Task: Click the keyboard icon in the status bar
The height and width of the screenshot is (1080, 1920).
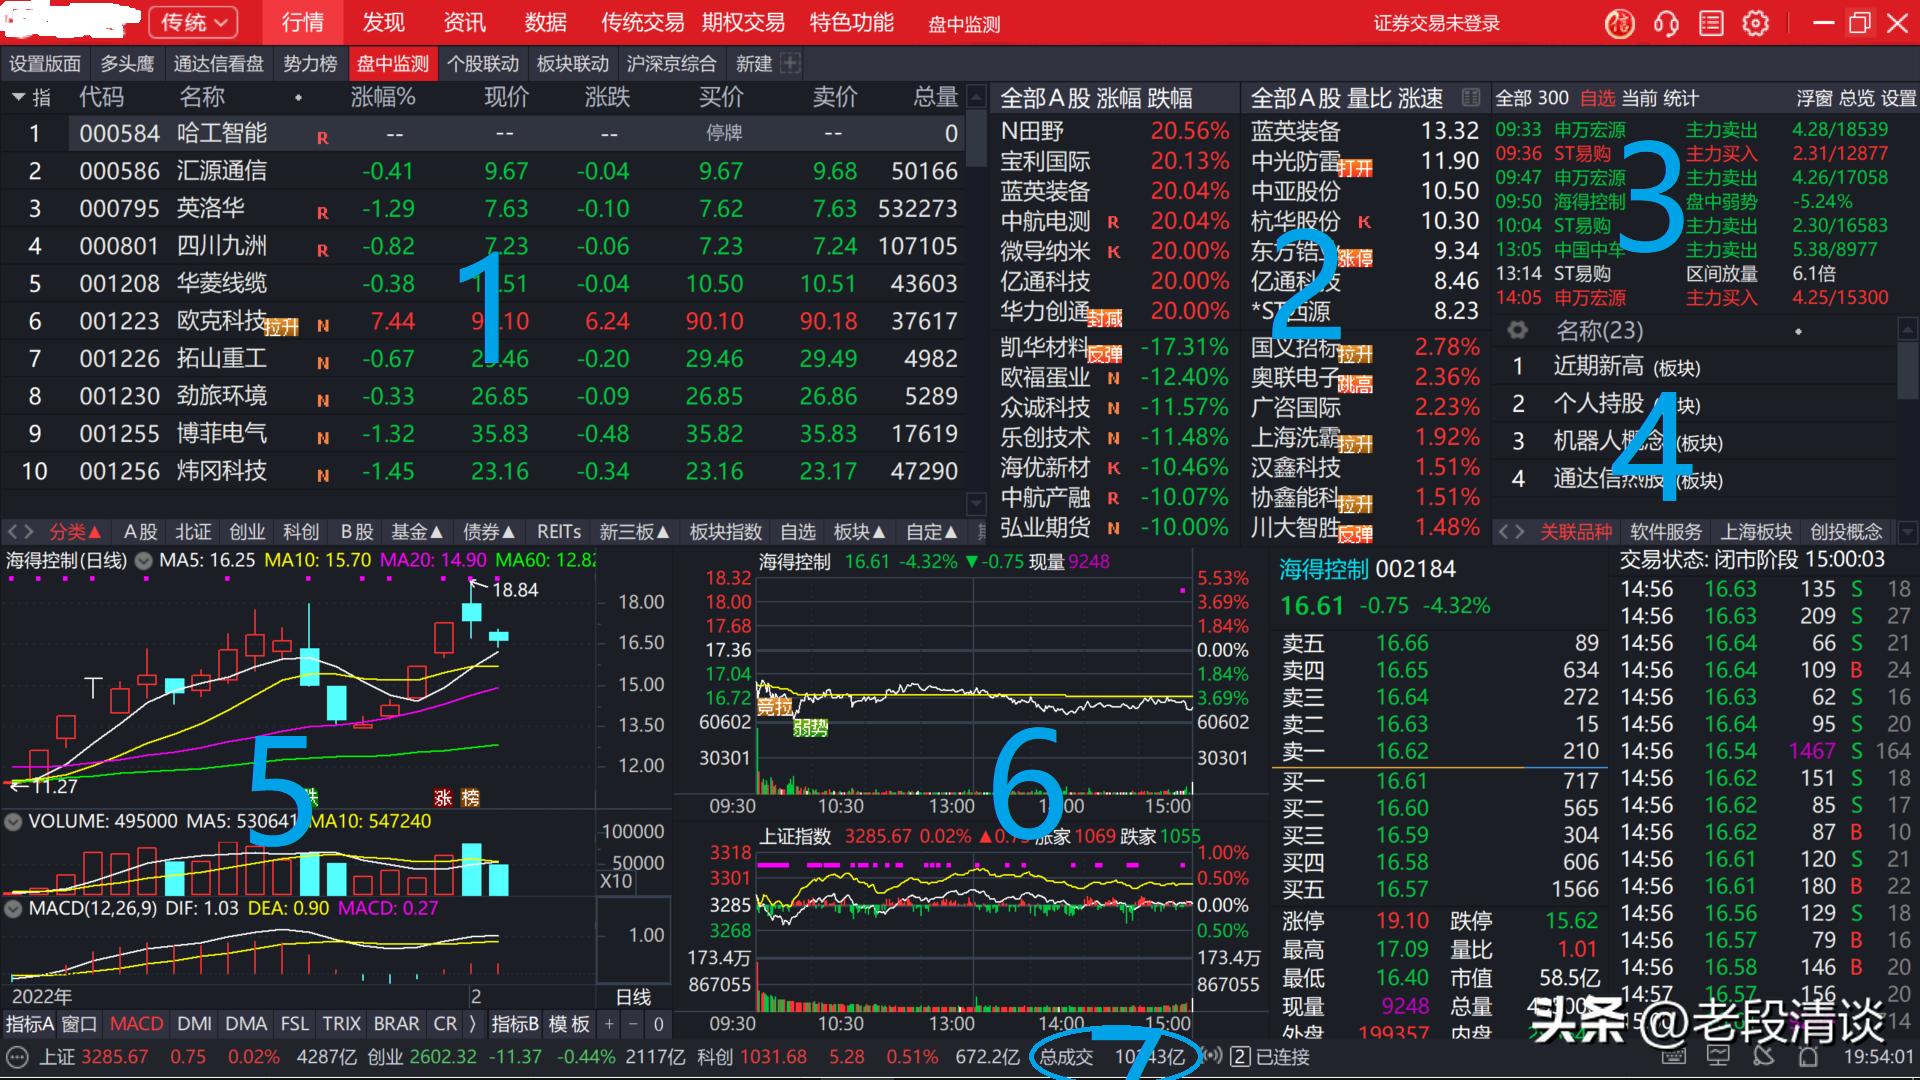Action: pyautogui.click(x=1672, y=1057)
